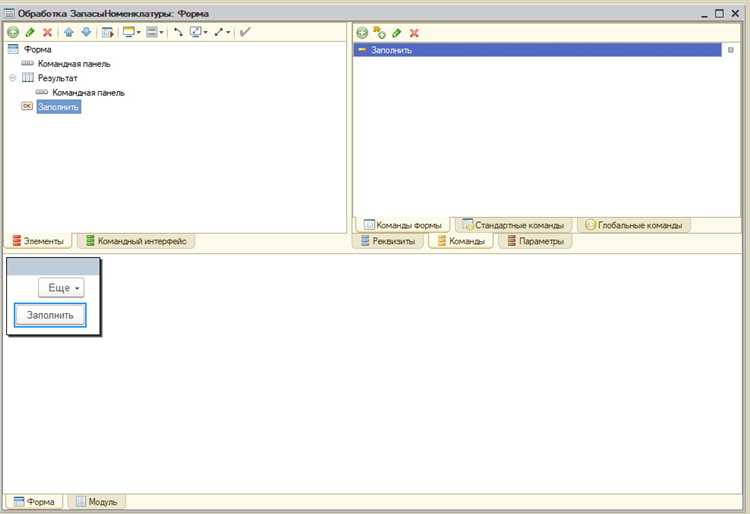
Task: Click green Add command icon in commands panel
Action: click(362, 33)
